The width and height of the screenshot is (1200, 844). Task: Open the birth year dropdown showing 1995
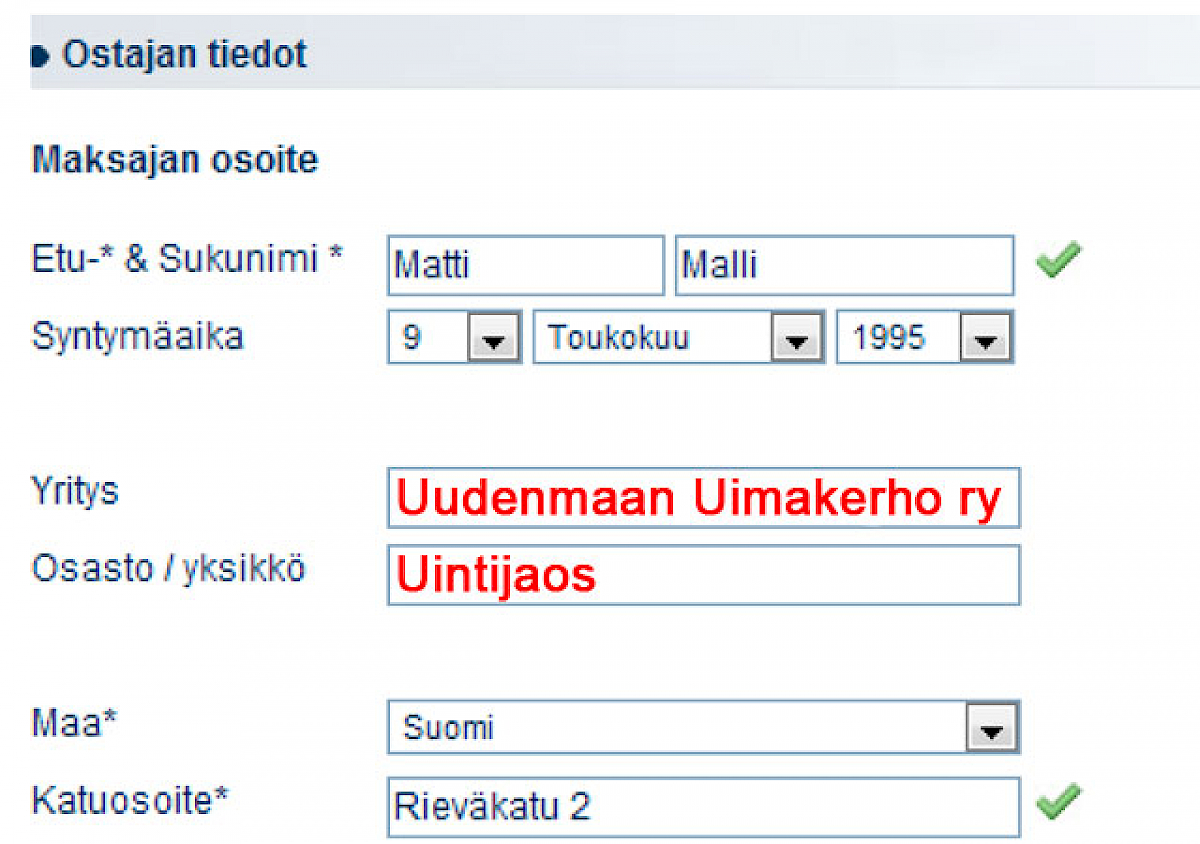coord(925,337)
